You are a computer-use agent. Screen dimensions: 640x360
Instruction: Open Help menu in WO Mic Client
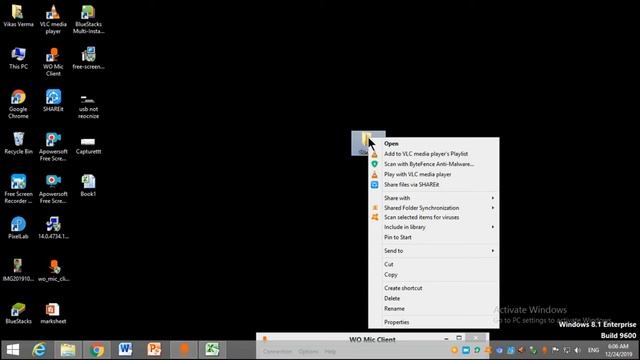pyautogui.click(x=330, y=351)
